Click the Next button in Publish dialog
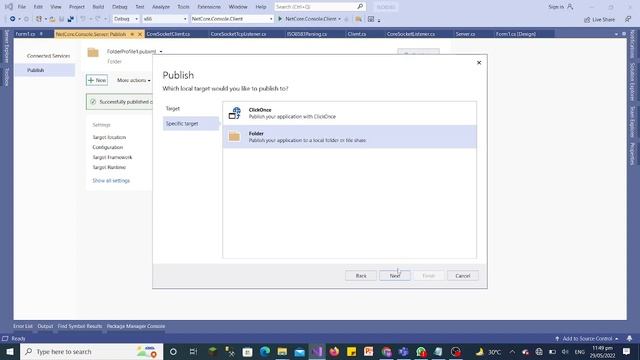The height and width of the screenshot is (360, 640). click(395, 276)
